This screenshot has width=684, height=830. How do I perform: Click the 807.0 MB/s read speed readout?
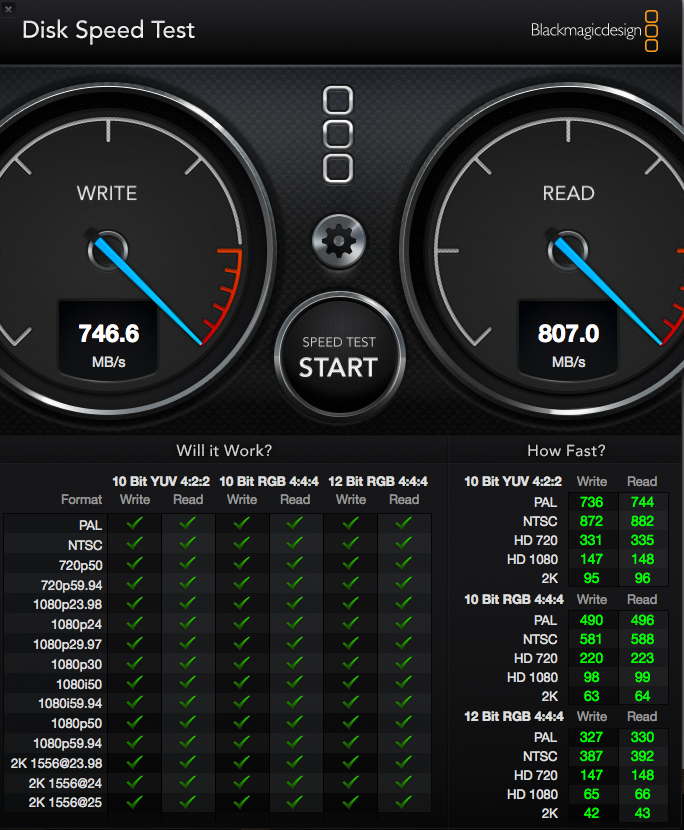(568, 338)
